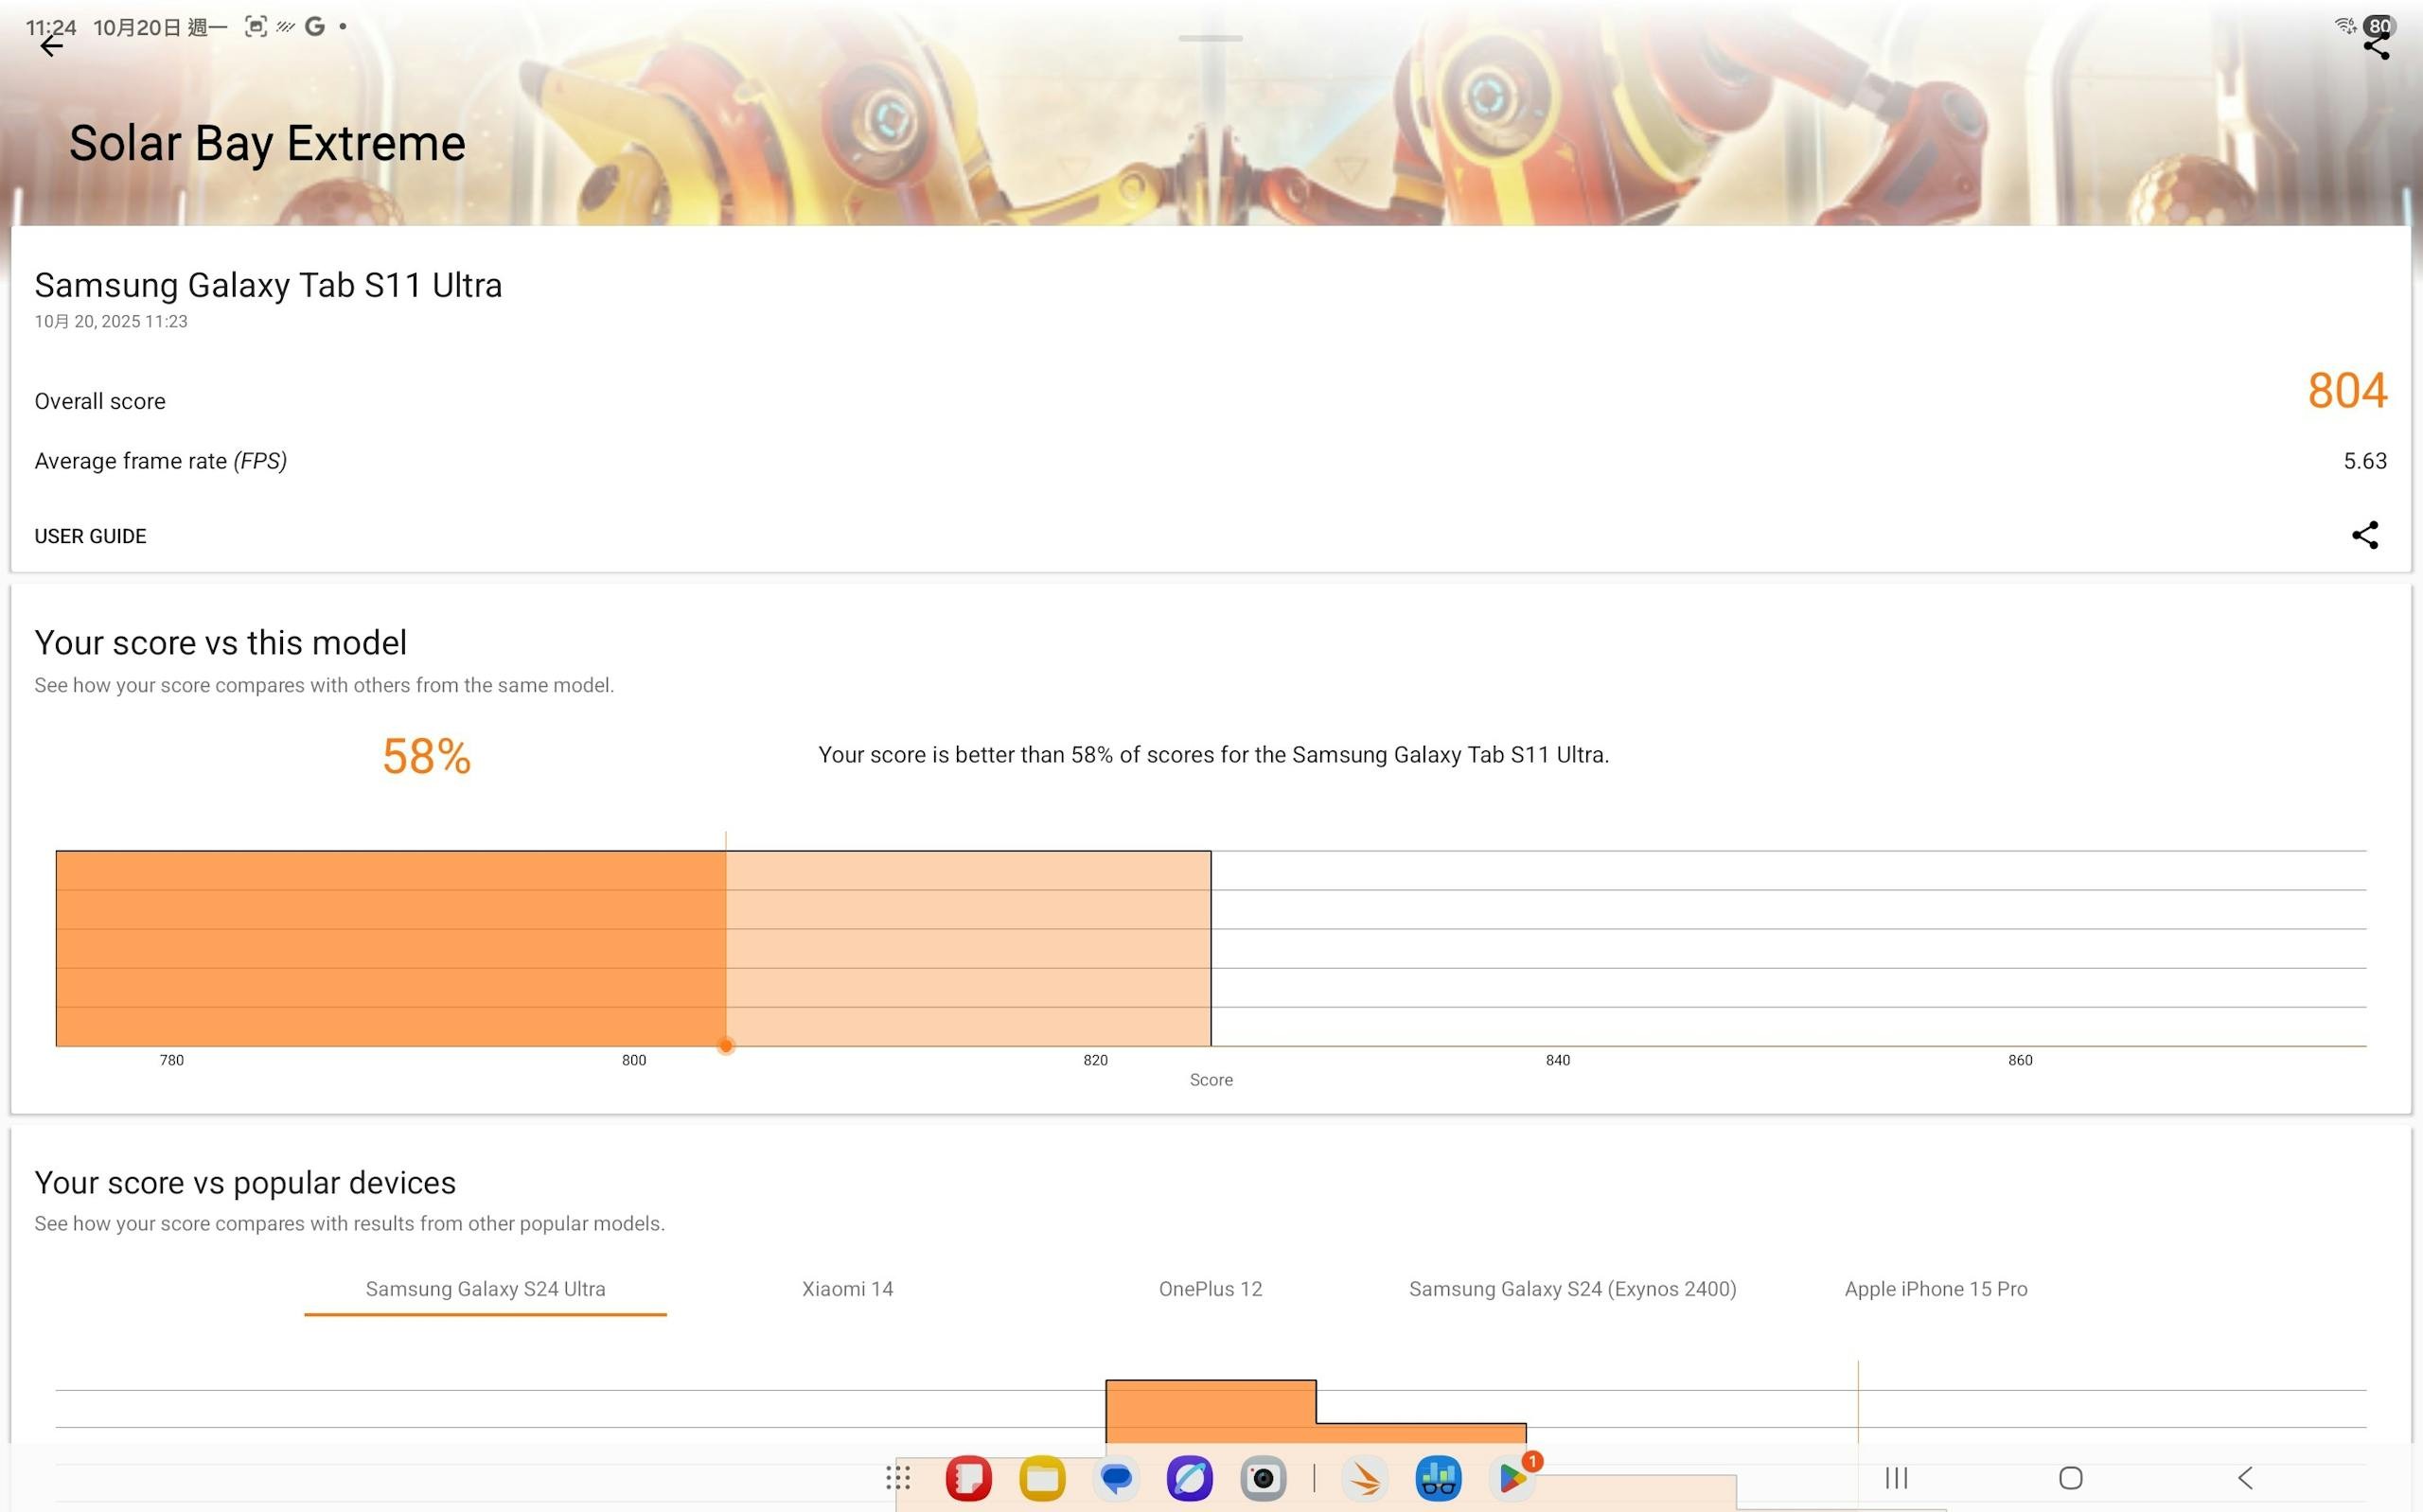Launch the Camera app from taskbar

pyautogui.click(x=1263, y=1478)
